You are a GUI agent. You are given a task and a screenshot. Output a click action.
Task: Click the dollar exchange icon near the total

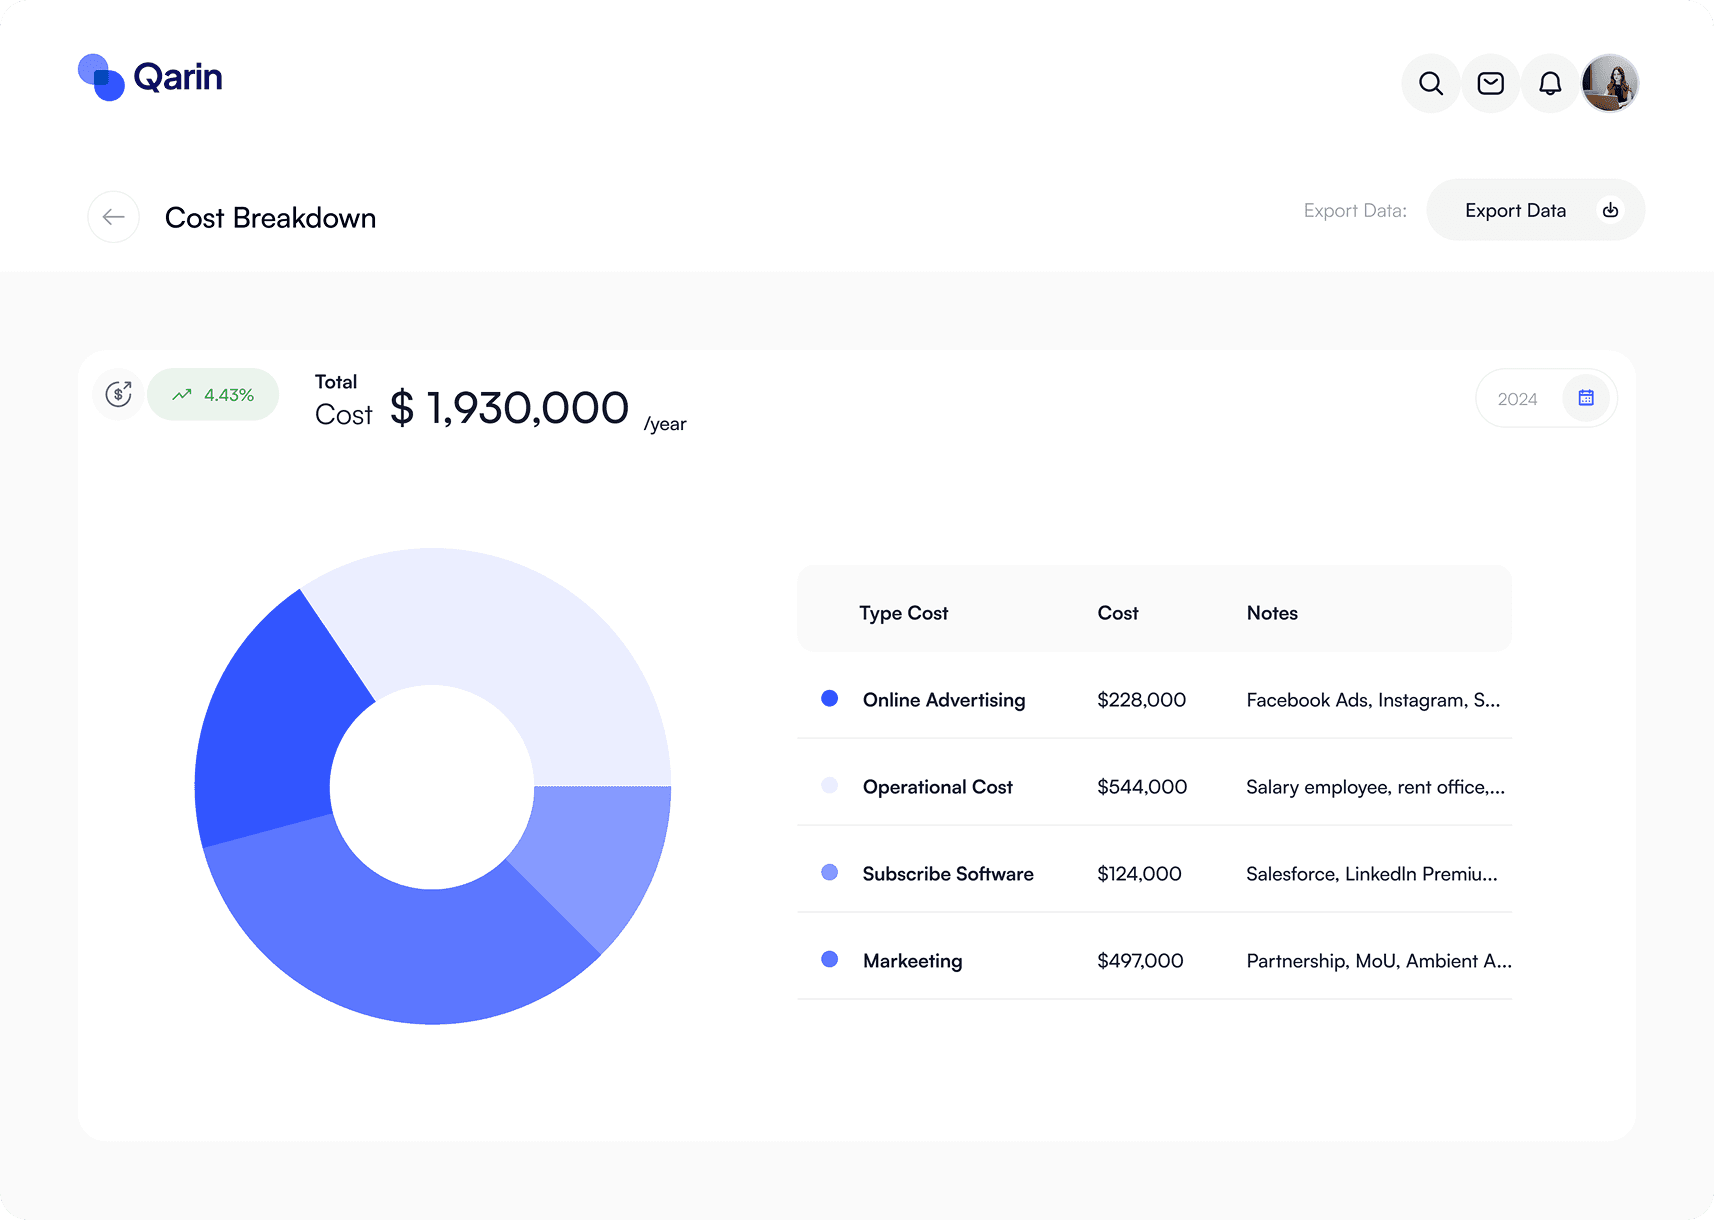point(118,394)
